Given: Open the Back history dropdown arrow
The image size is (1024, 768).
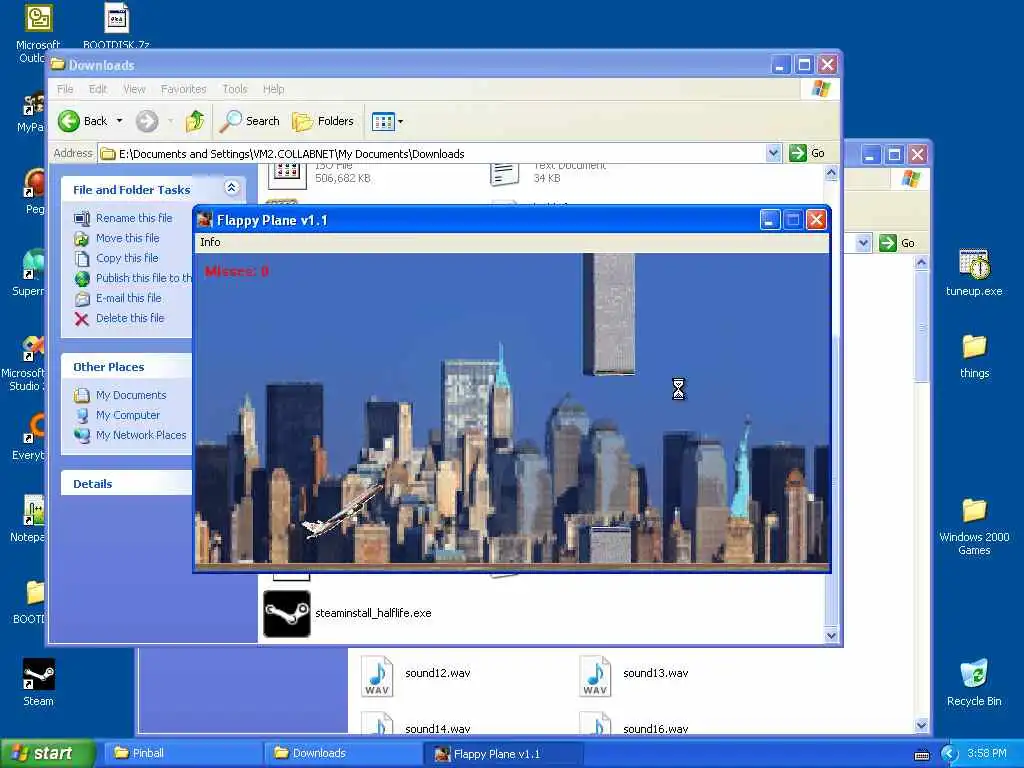Looking at the screenshot, I should 120,121.
